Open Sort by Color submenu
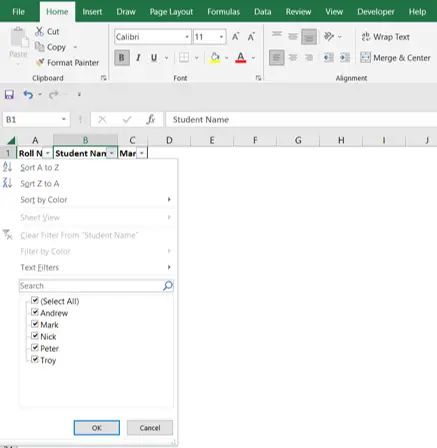Screen dimensions: 437x448 point(95,200)
